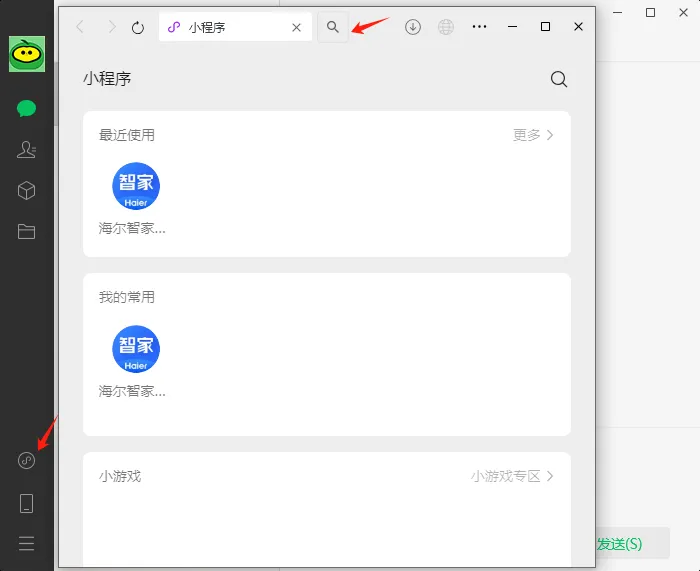Open the WeChat chats tab icon
This screenshot has height=571, width=700.
click(x=26, y=108)
